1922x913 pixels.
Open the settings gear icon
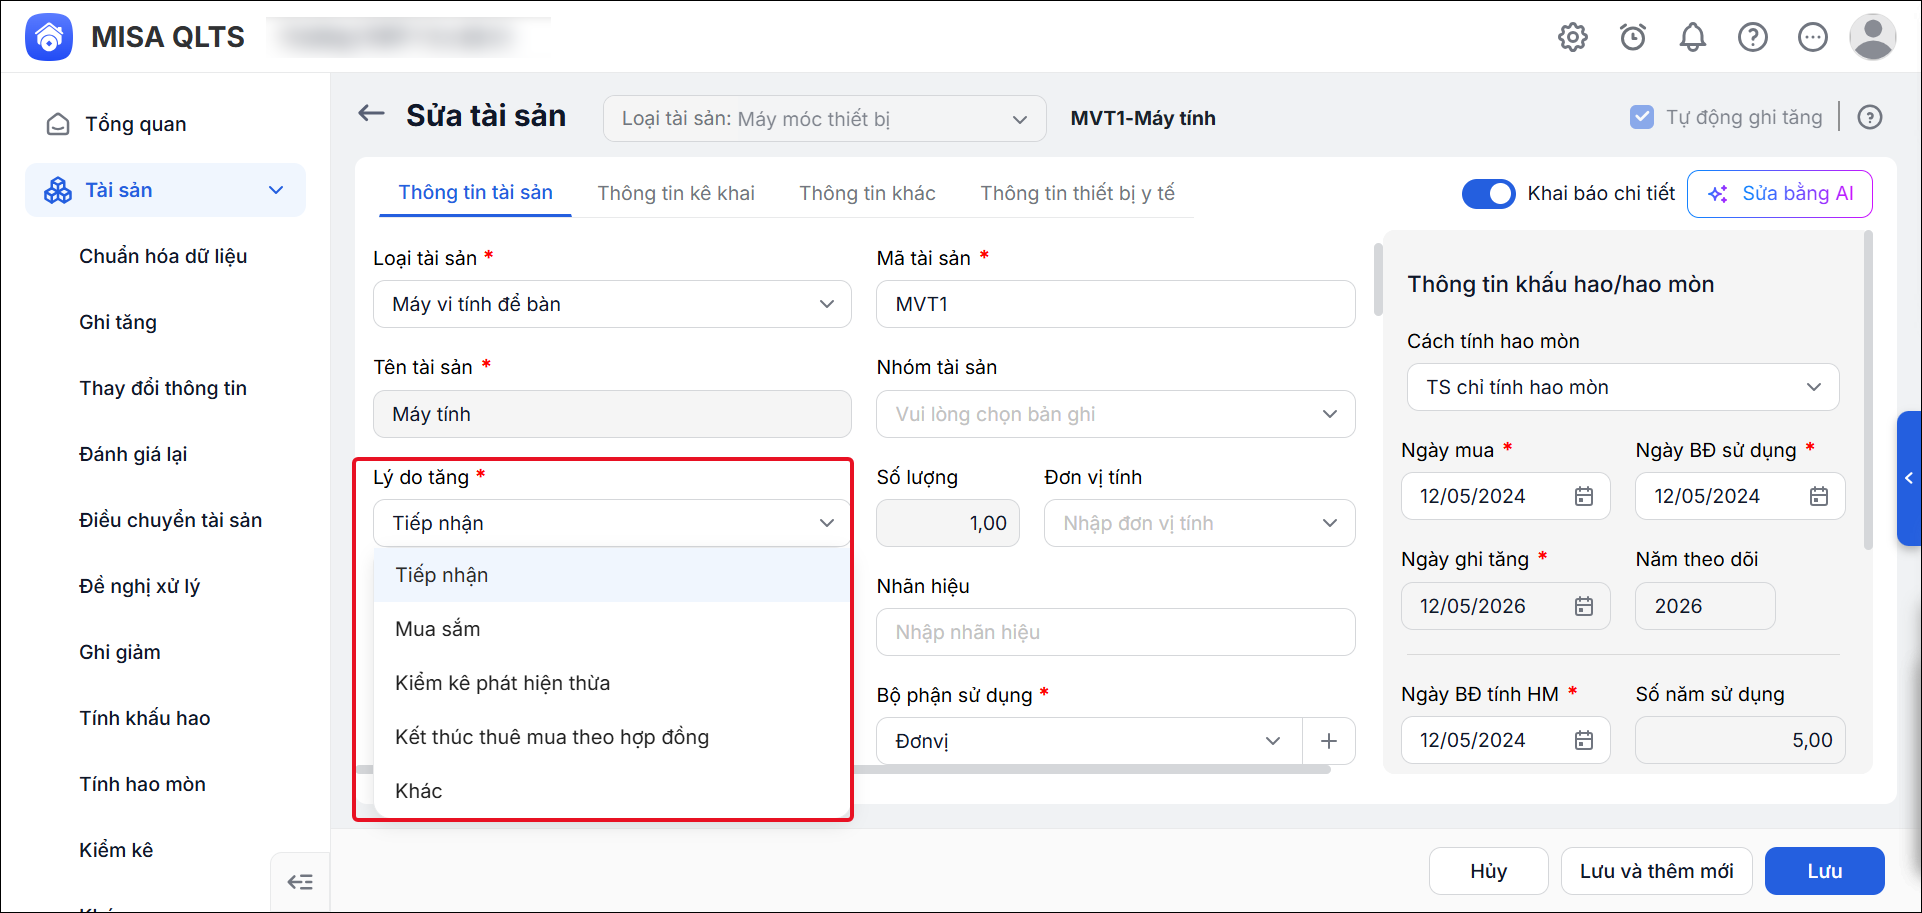(x=1572, y=37)
